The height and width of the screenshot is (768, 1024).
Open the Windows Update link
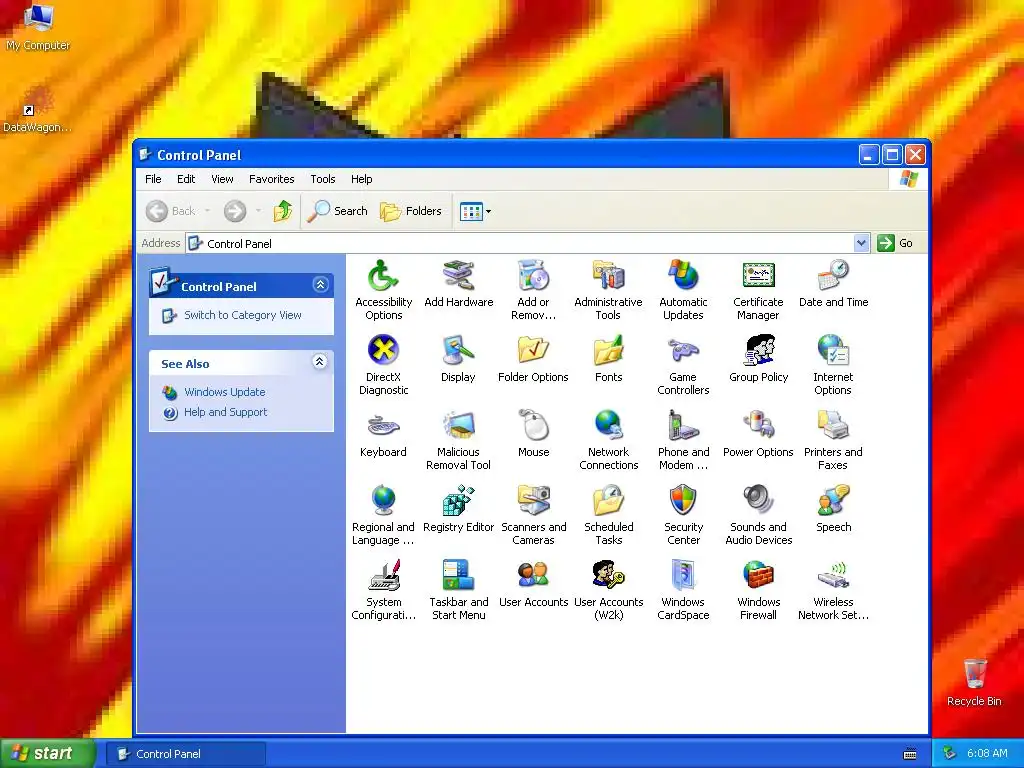pyautogui.click(x=225, y=392)
